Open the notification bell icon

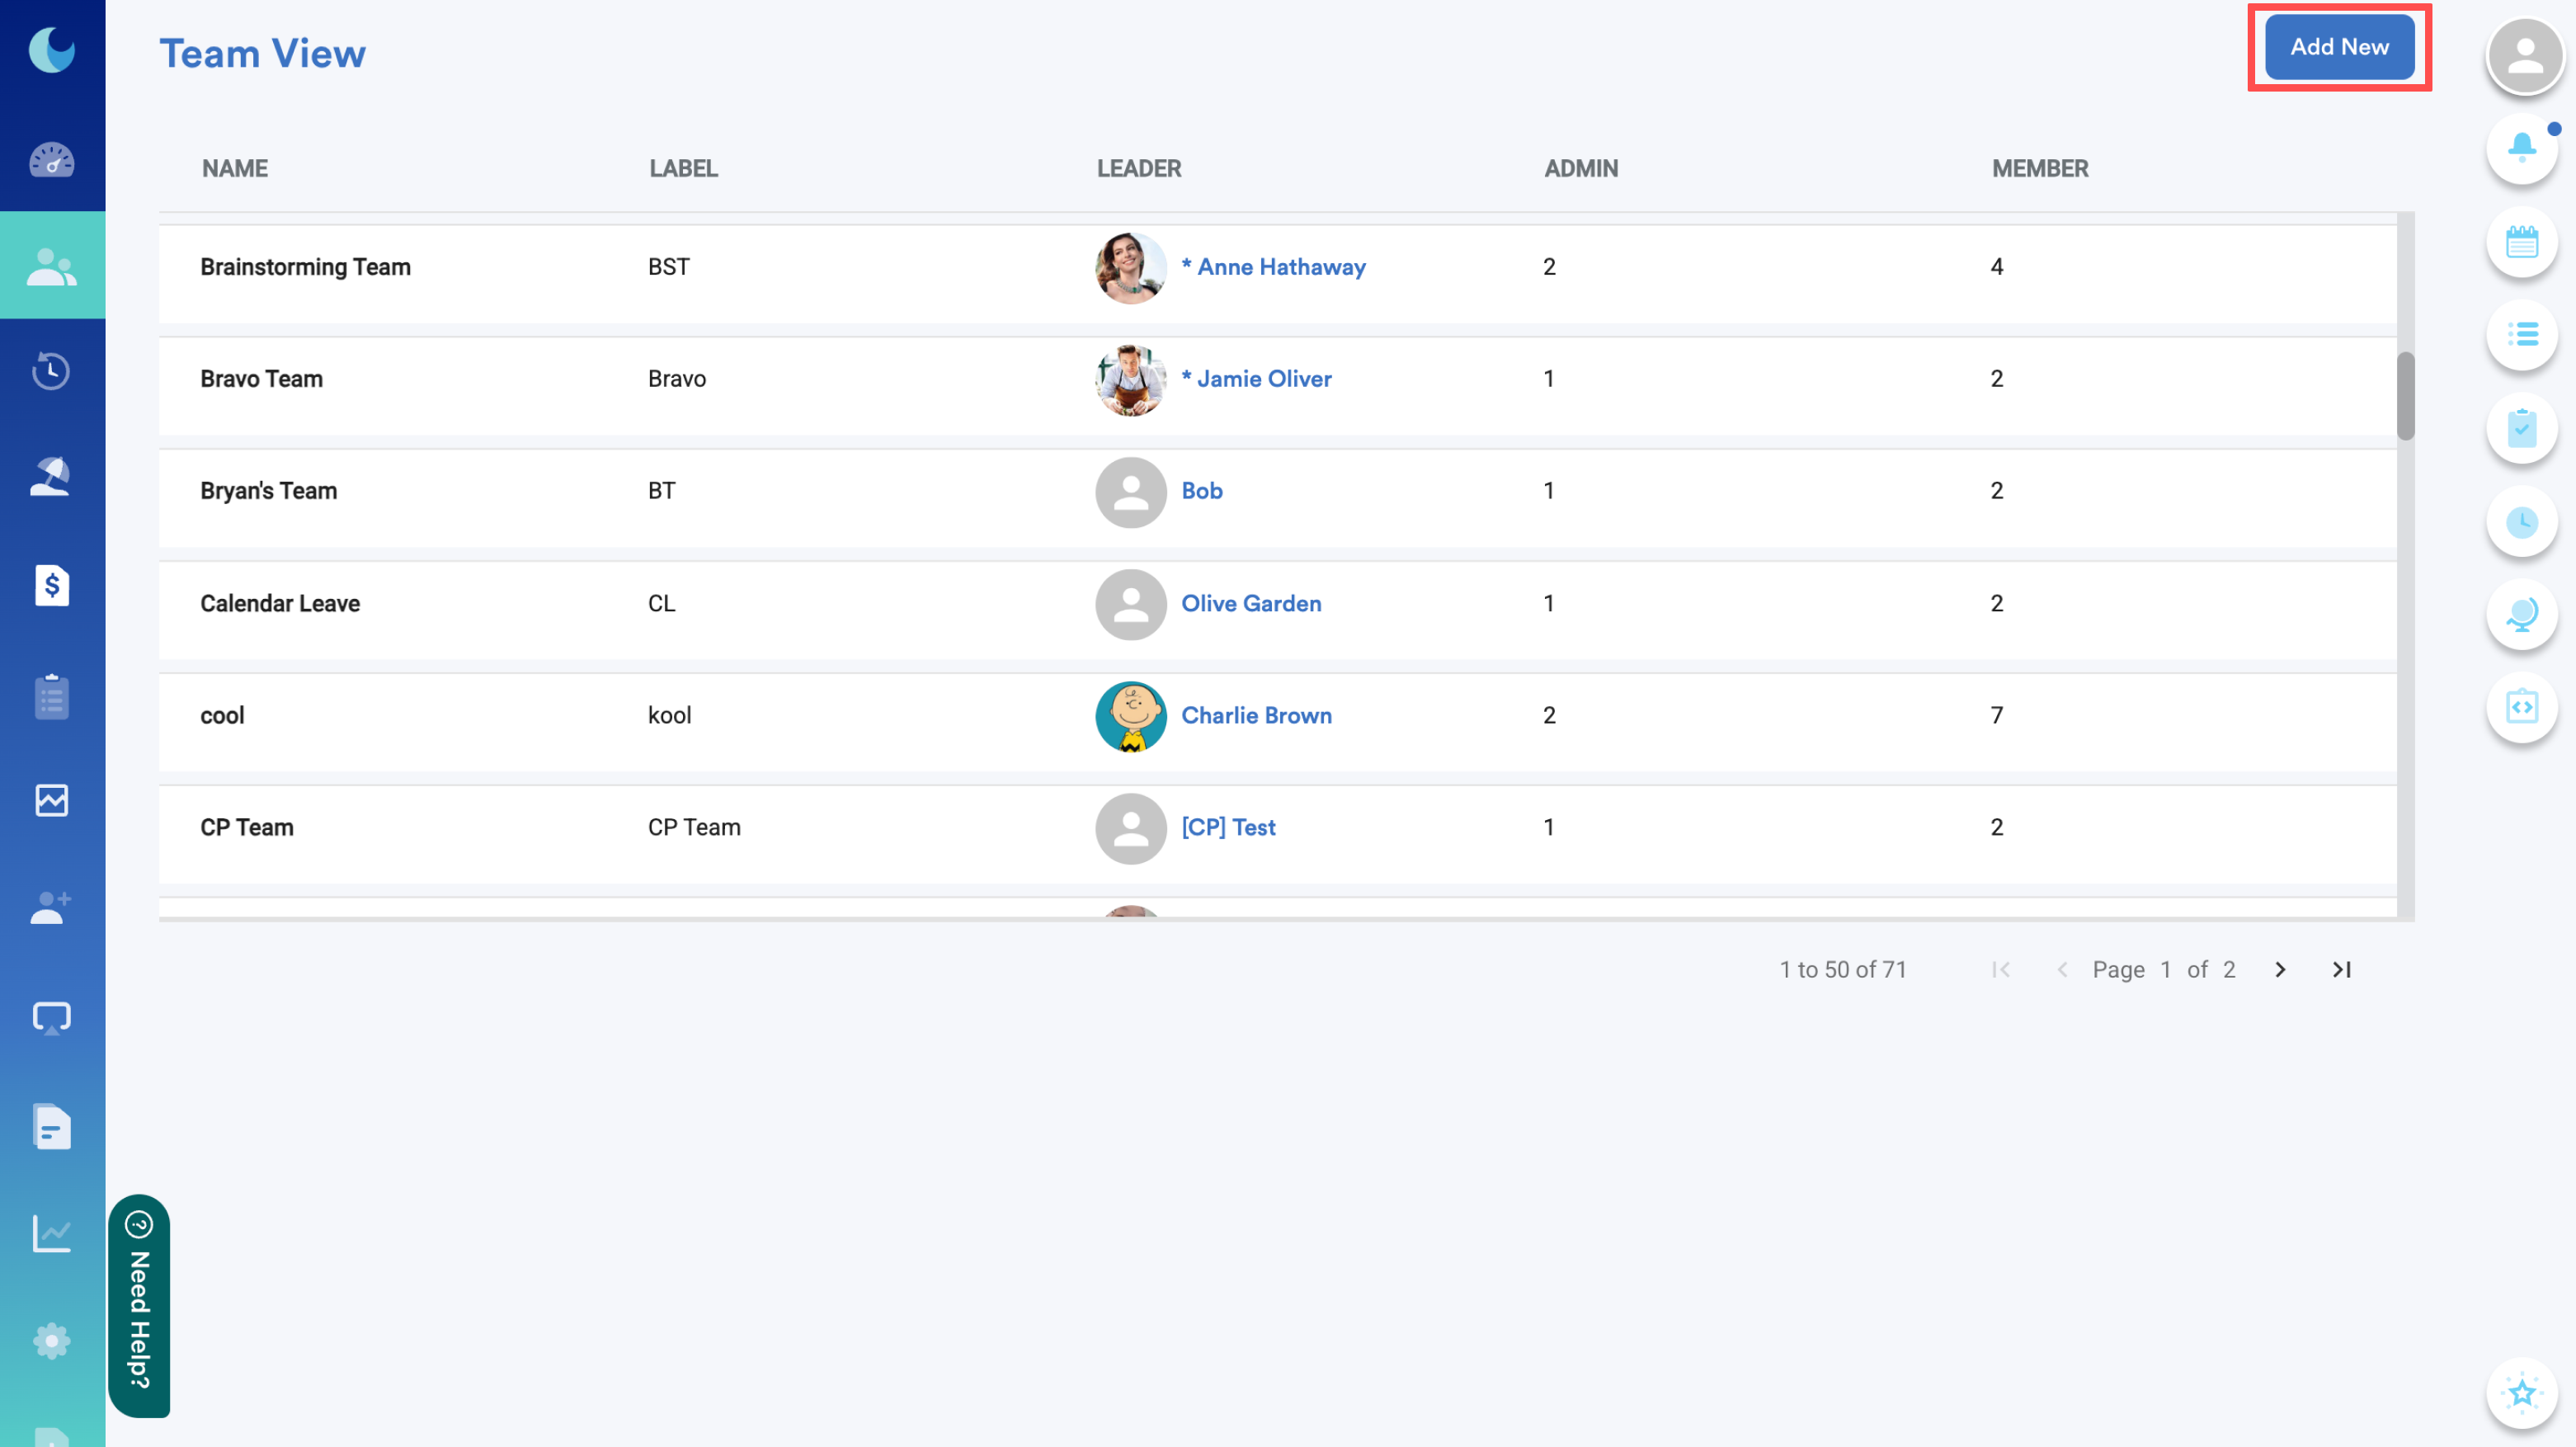[x=2521, y=148]
